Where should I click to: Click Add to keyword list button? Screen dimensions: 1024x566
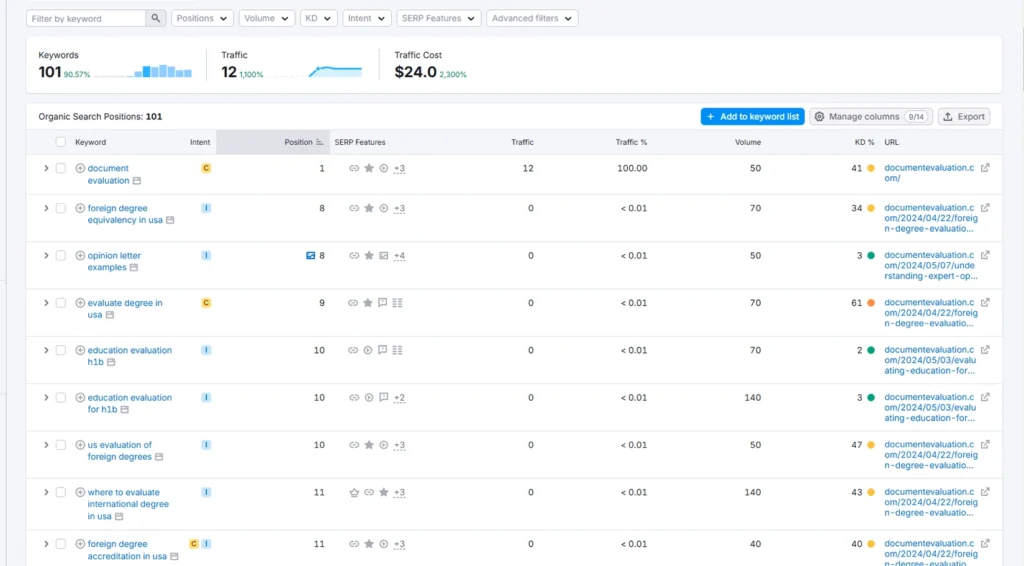pos(752,116)
